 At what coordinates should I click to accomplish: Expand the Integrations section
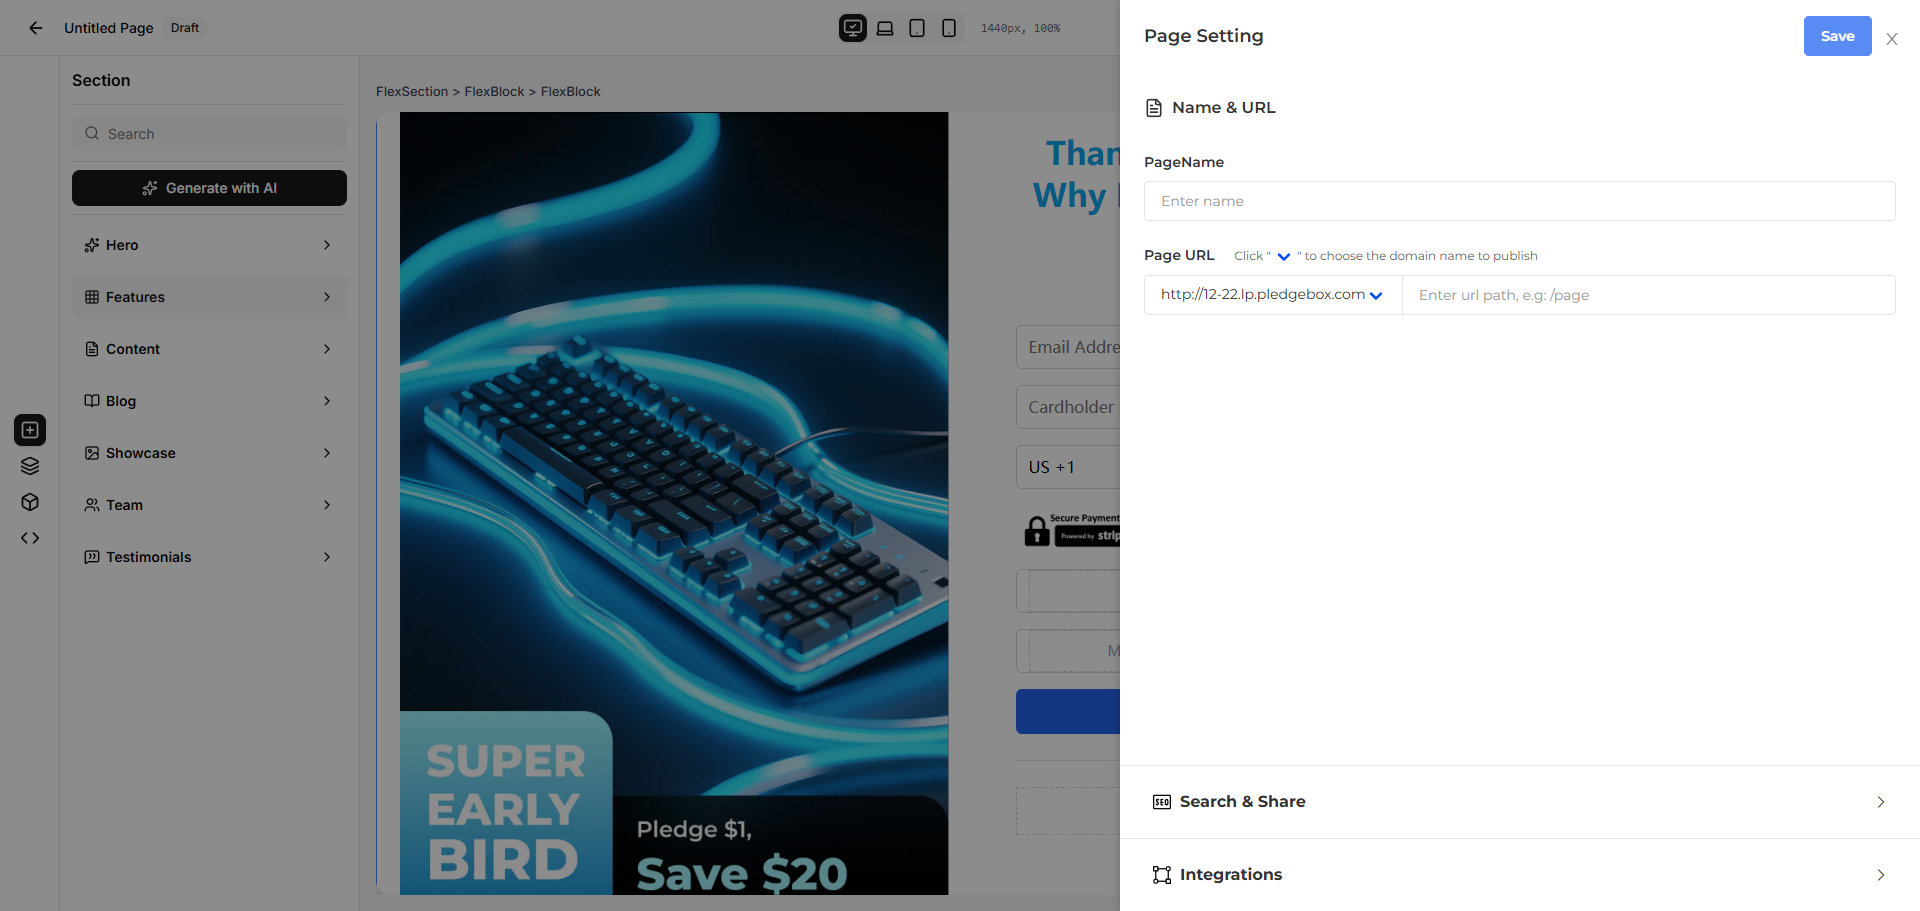[x=1520, y=875]
